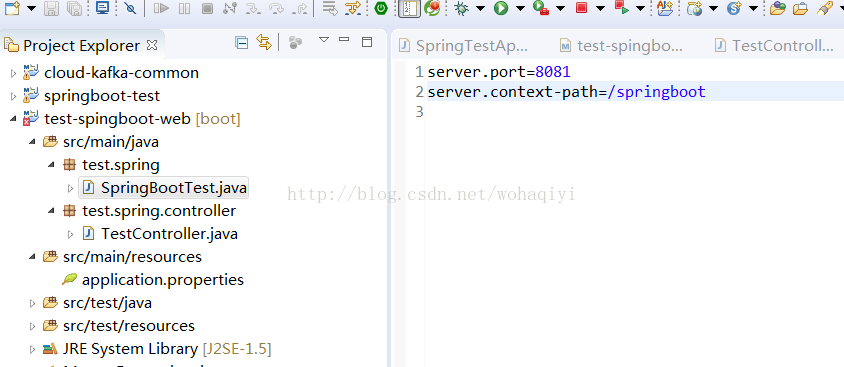Click the Resume debug icon
Viewport: 844px width, 367px height.
pos(161,8)
